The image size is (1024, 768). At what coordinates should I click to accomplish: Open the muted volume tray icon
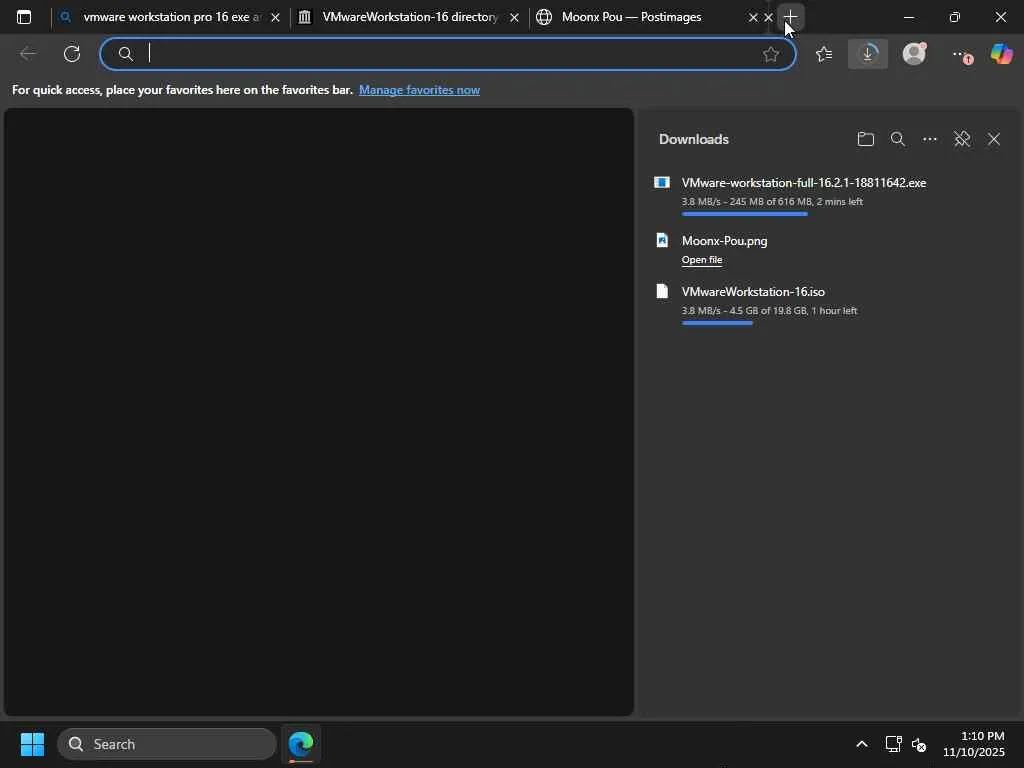pos(920,744)
